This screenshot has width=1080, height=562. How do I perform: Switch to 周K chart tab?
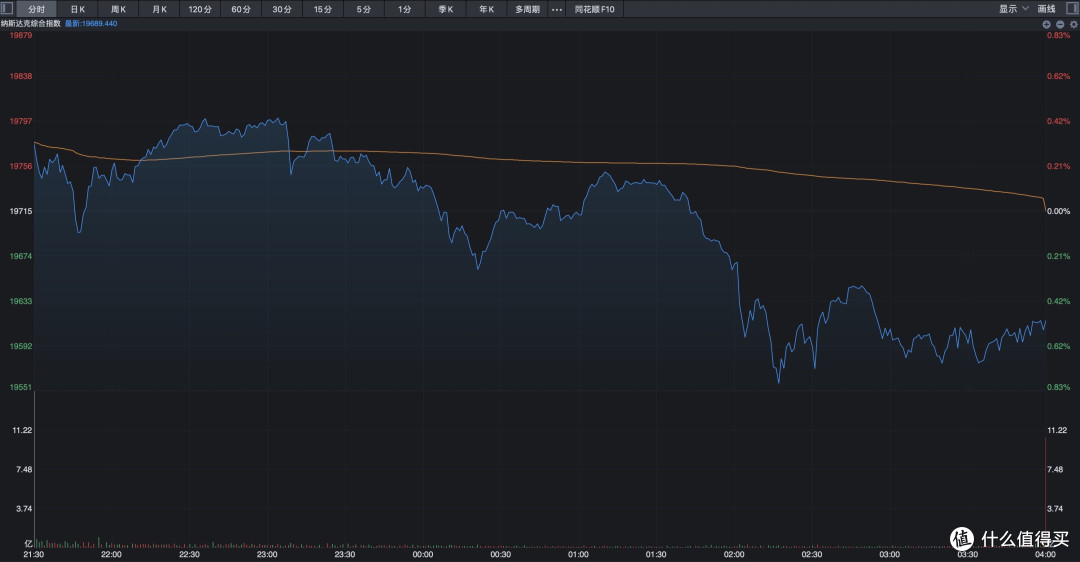pyautogui.click(x=118, y=9)
